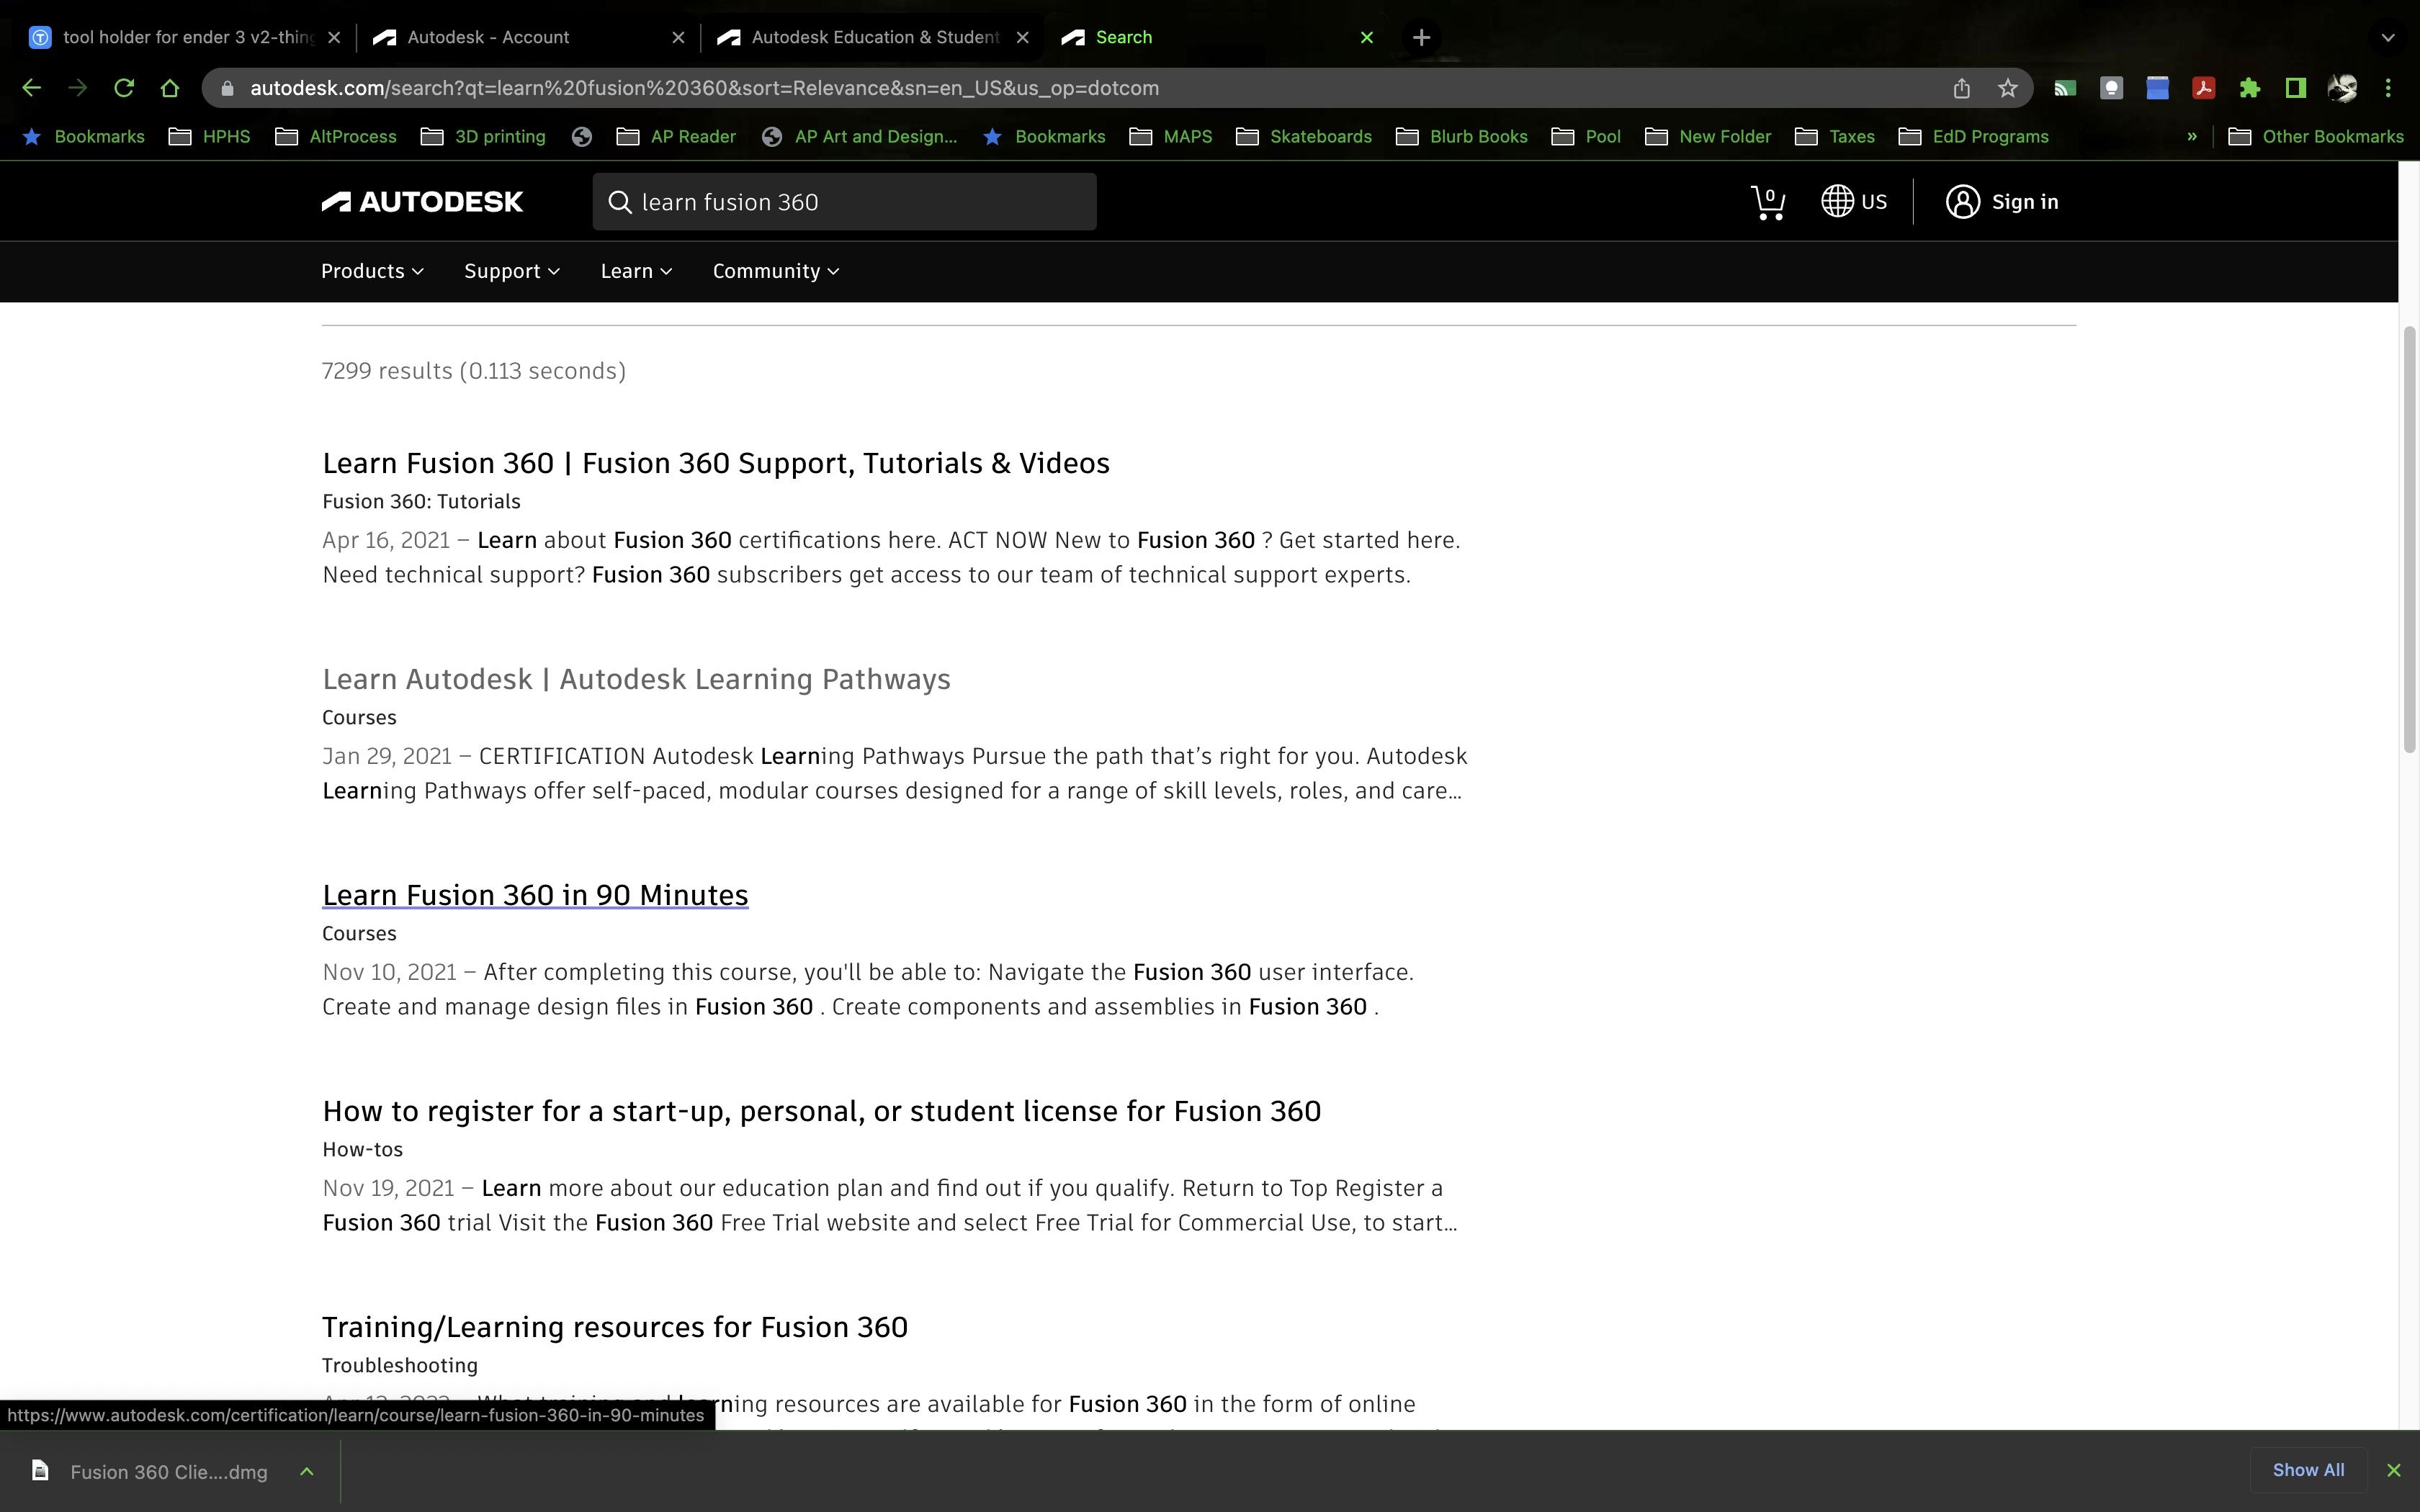Reload the page with the refresh icon

(x=123, y=88)
